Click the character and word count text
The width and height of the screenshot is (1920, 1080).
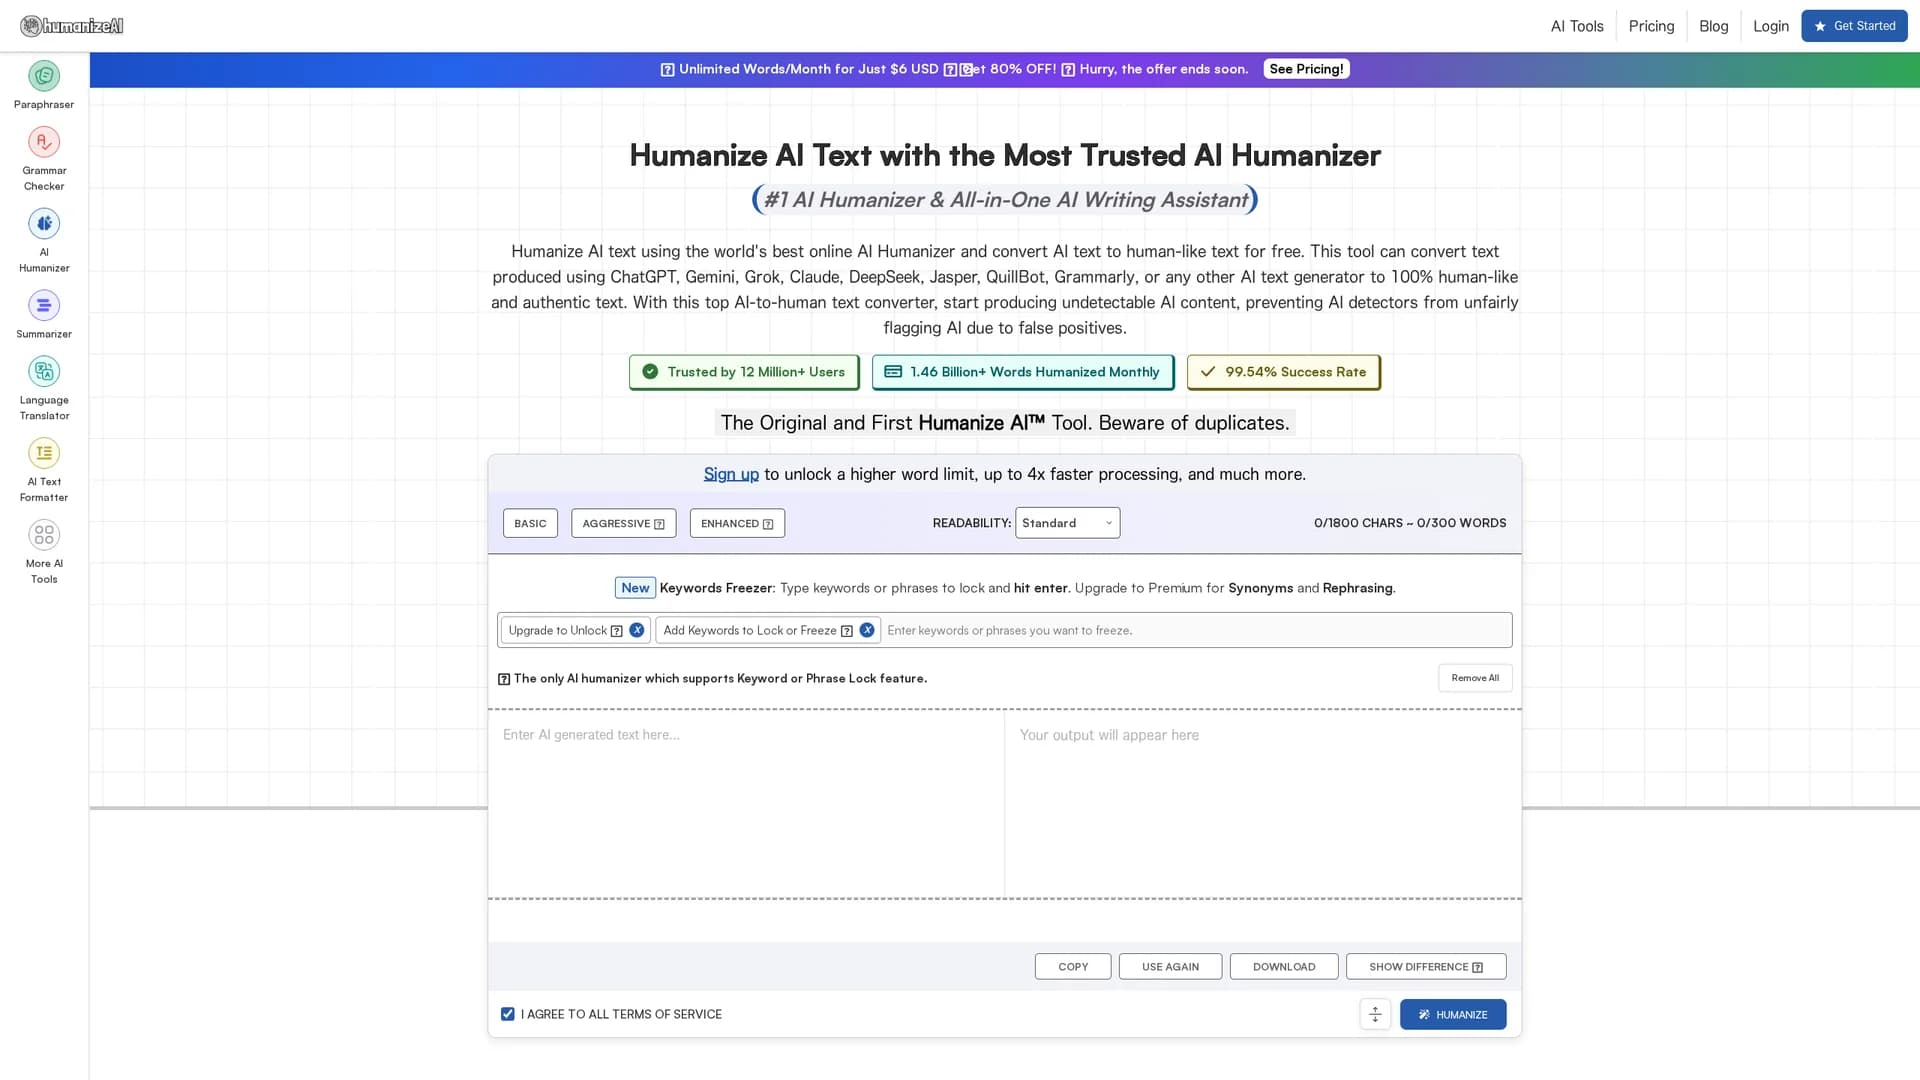coord(1410,523)
